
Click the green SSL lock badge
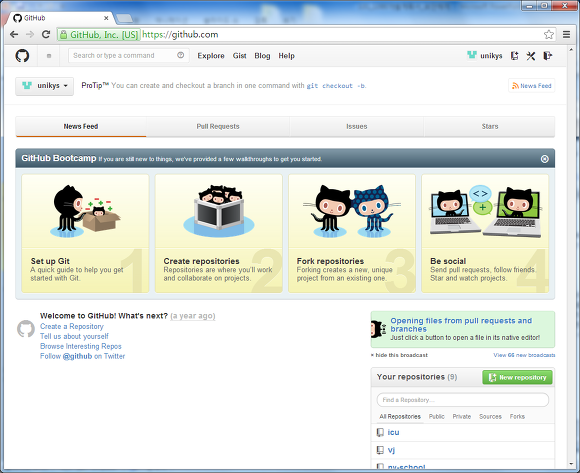(x=99, y=35)
